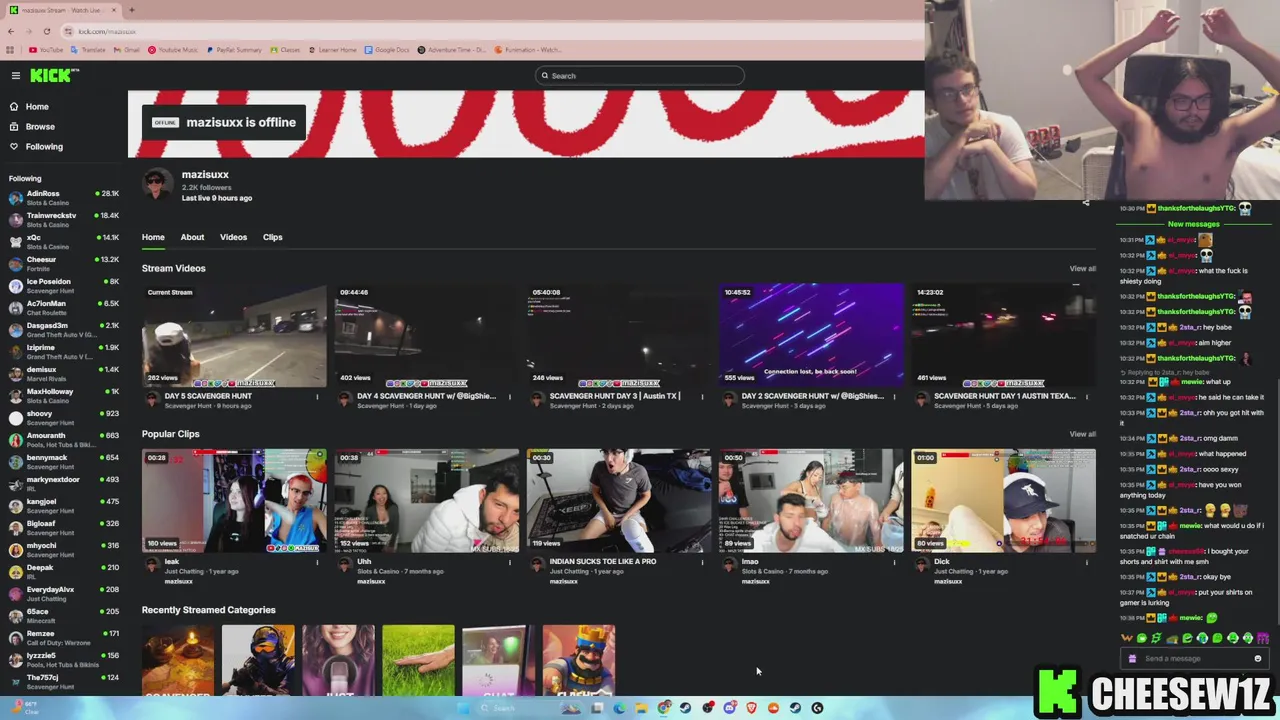Open SCAVENGER HUNT DAY 1 AUSTIN thumbnail
Viewport: 1280px width, 720px height.
(1003, 335)
